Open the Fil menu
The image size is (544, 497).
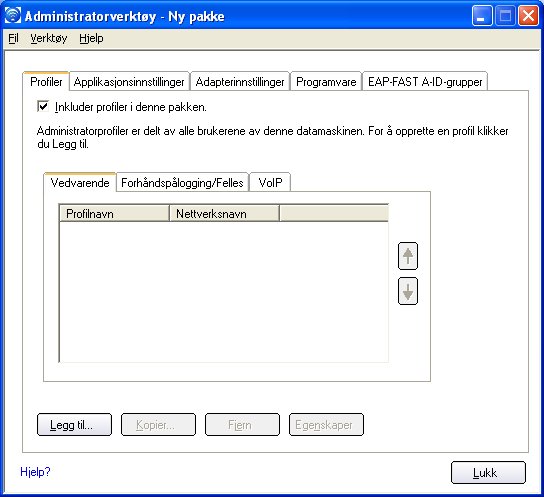tap(13, 38)
